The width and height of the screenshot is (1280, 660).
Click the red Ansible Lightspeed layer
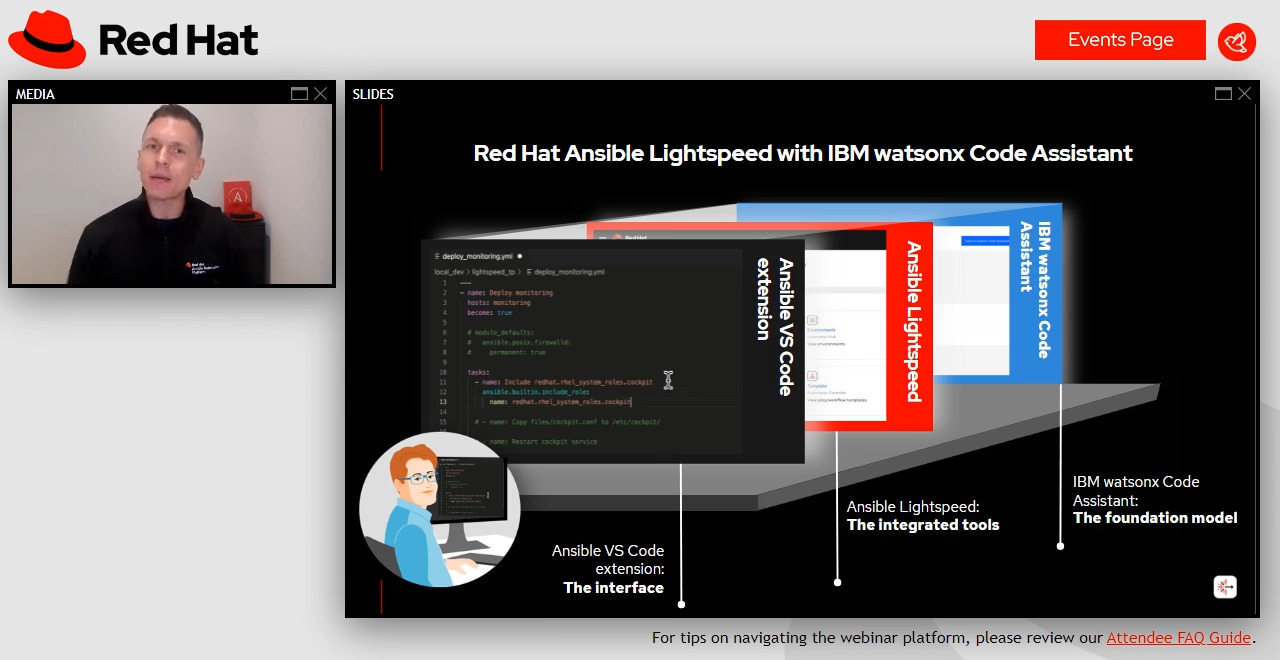(912, 322)
